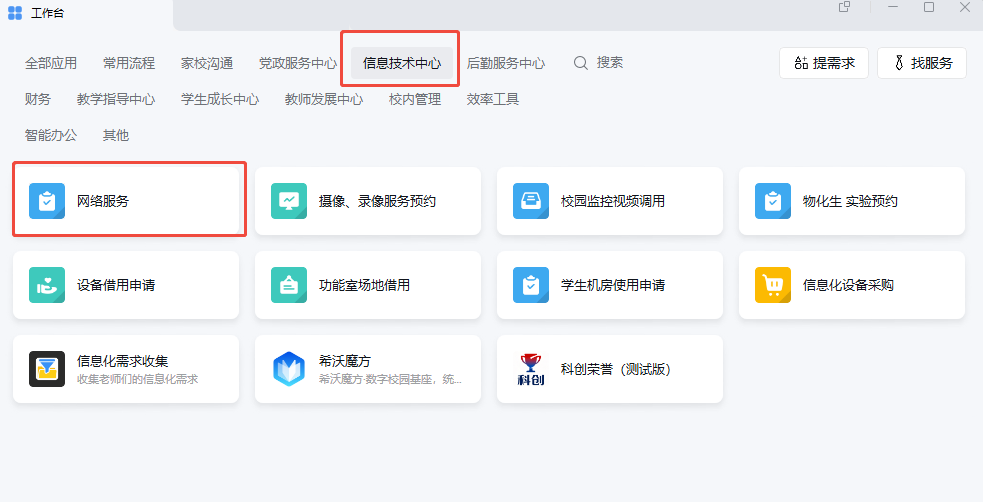Open the 功能室场地借用 icon
Viewport: 983px width, 502px height.
289,285
